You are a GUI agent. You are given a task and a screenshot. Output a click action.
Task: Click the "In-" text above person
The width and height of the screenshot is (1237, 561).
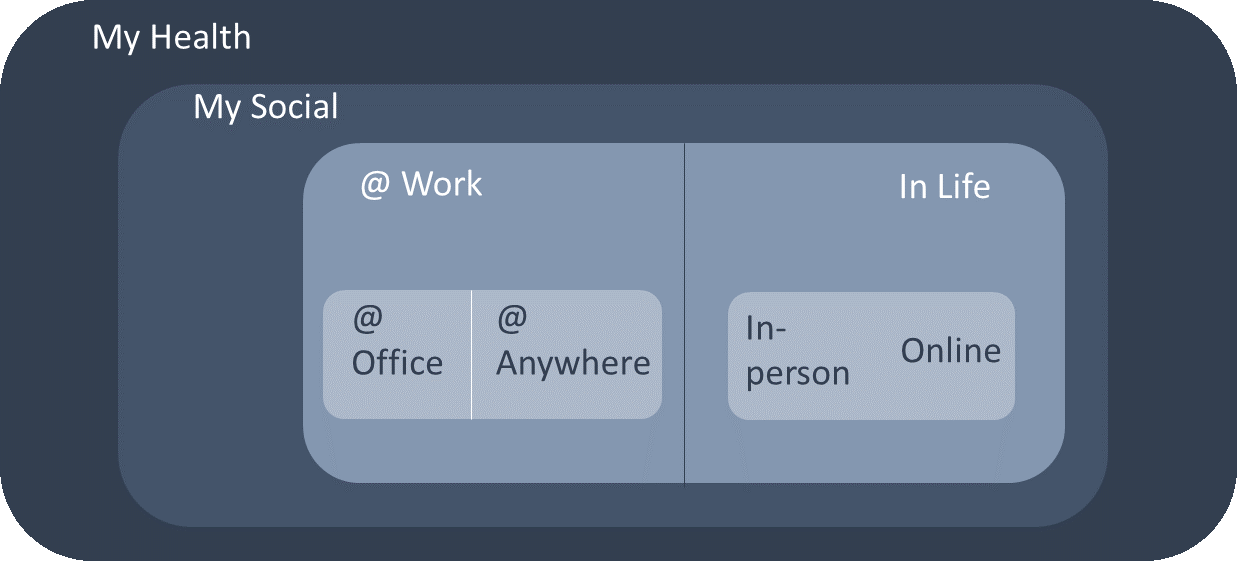coord(767,328)
